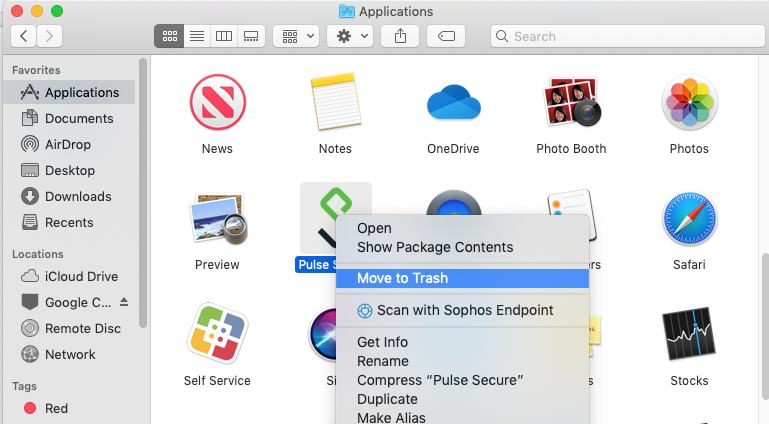
Task: Select the Photo Booth app icon
Action: click(571, 101)
